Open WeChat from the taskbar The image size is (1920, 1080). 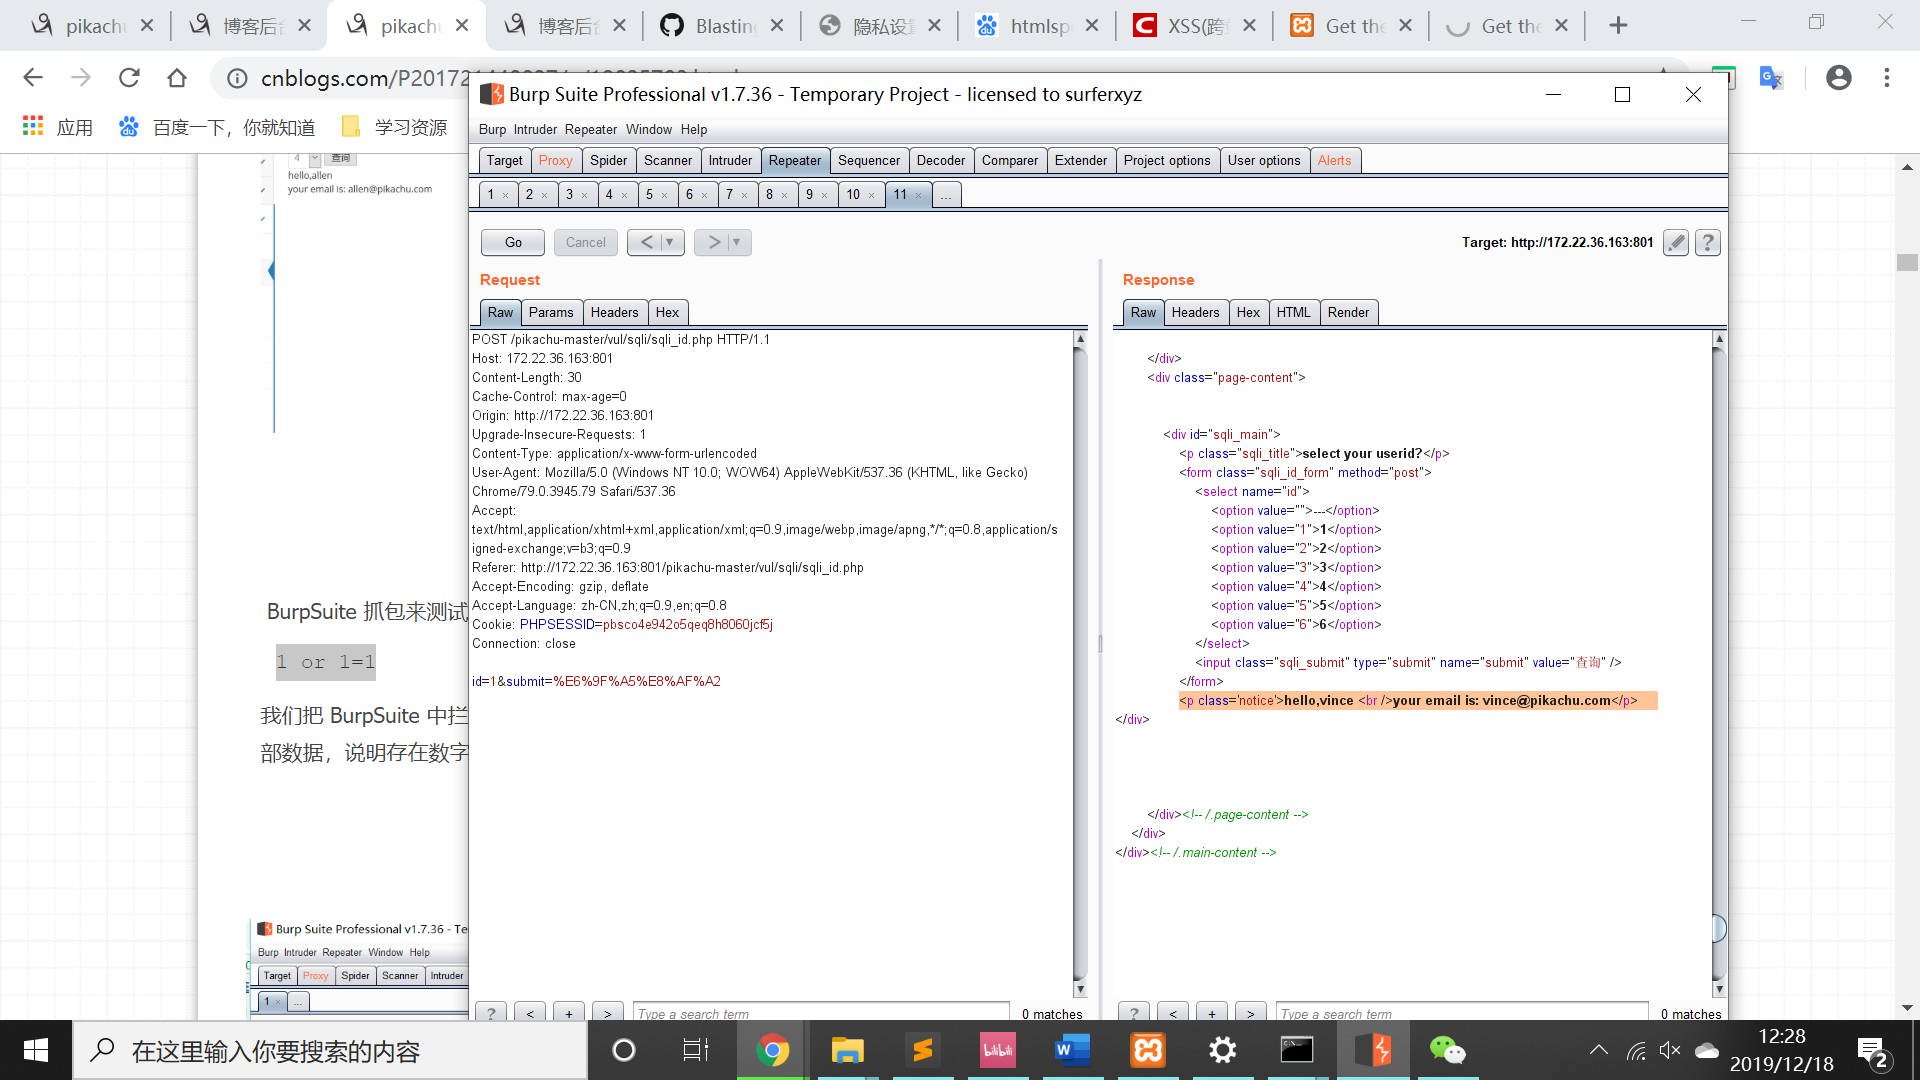[1447, 1050]
